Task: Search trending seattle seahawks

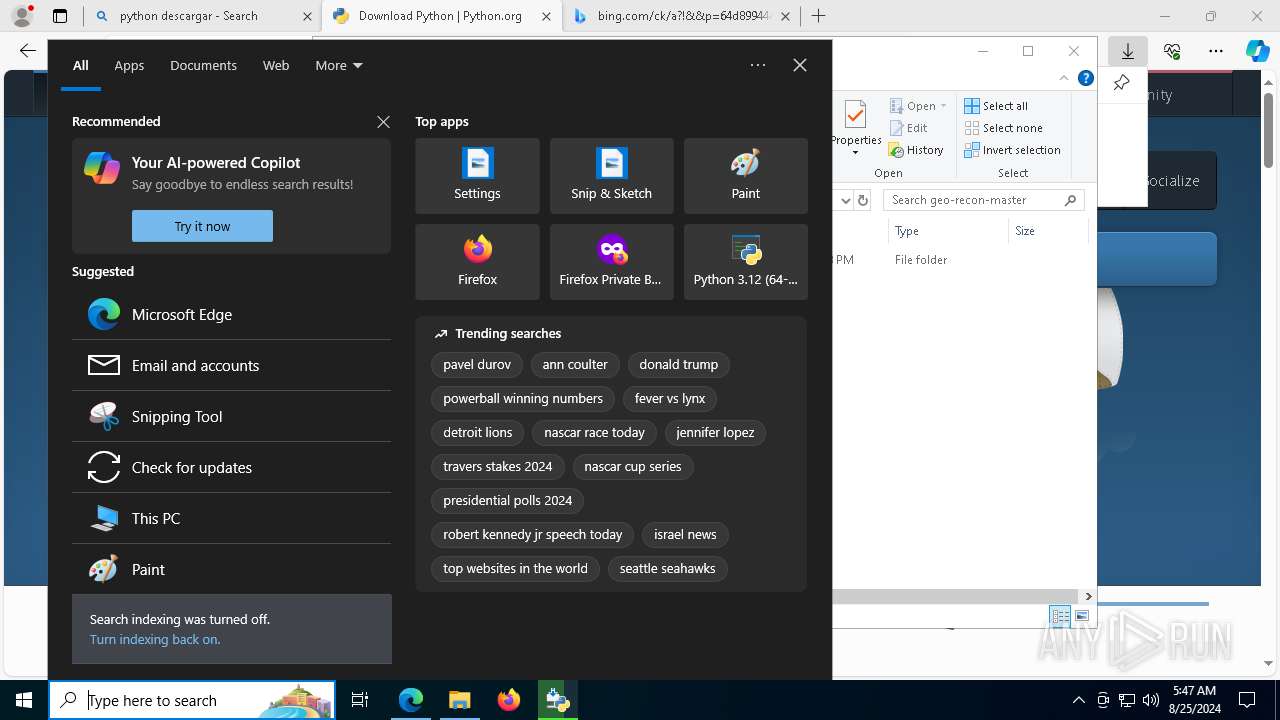Action: click(667, 568)
